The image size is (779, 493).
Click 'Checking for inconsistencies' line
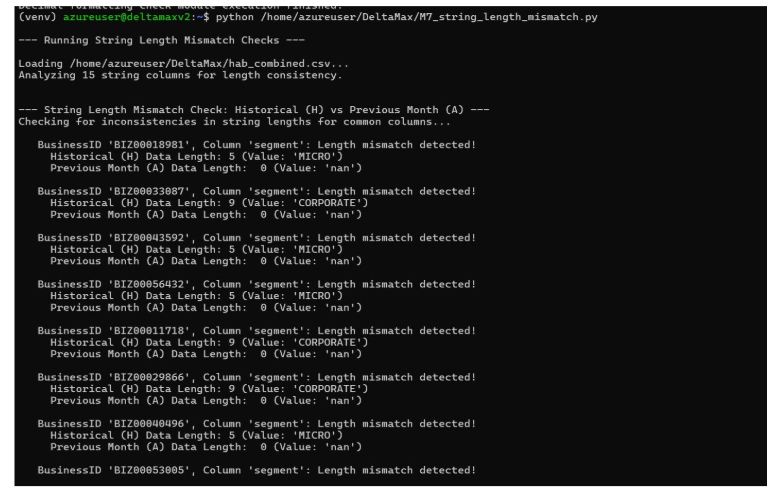pyautogui.click(x=234, y=122)
